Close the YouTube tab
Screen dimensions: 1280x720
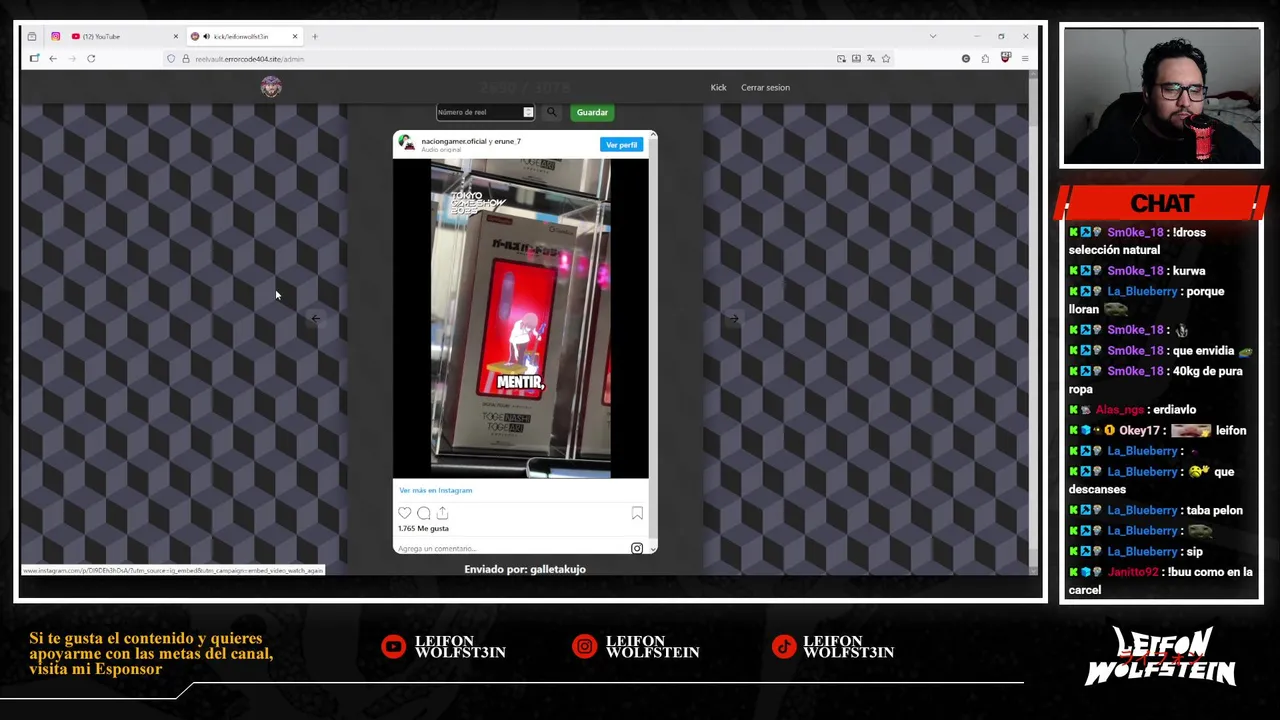[175, 37]
